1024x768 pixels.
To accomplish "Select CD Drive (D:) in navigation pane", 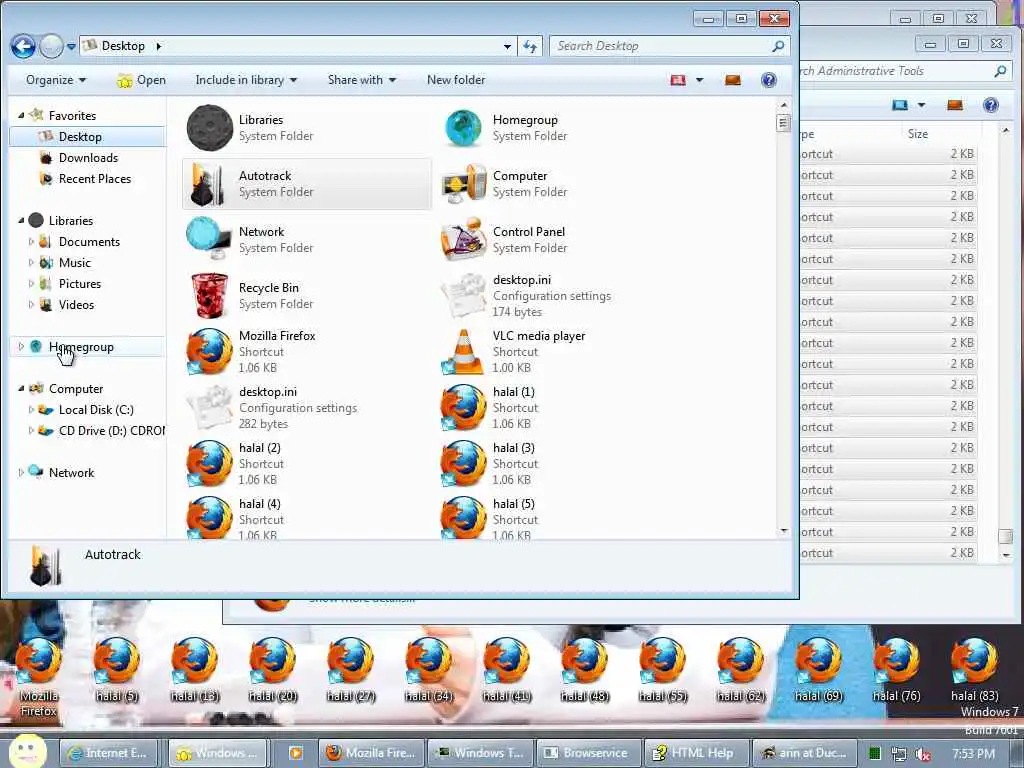I will tap(111, 430).
